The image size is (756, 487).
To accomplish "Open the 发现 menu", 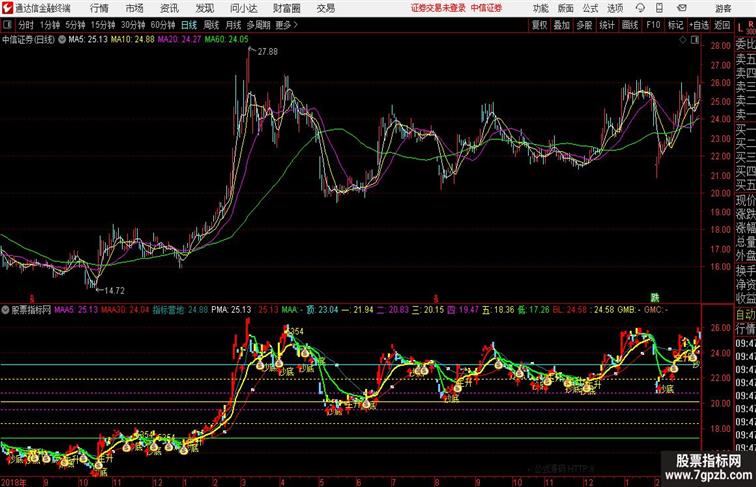I will 204,8.
